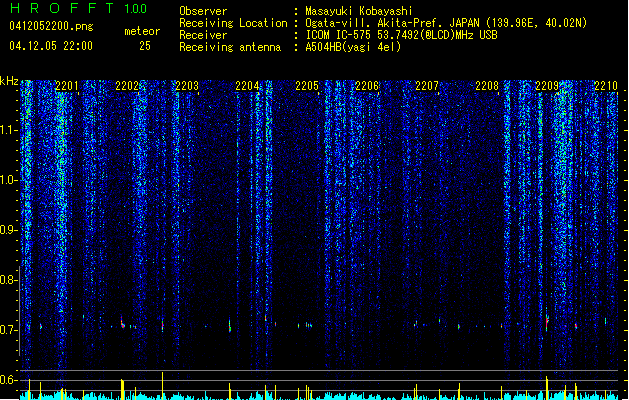Click the Receiving antenna label
The image size is (629, 400).
click(x=230, y=47)
